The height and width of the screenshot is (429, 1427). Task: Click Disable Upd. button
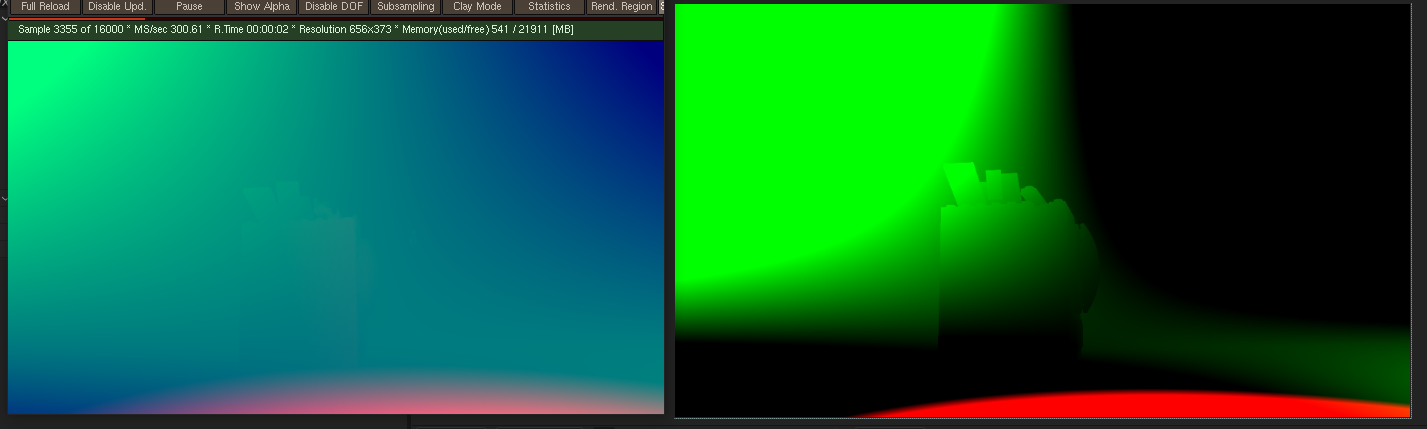click(x=117, y=7)
